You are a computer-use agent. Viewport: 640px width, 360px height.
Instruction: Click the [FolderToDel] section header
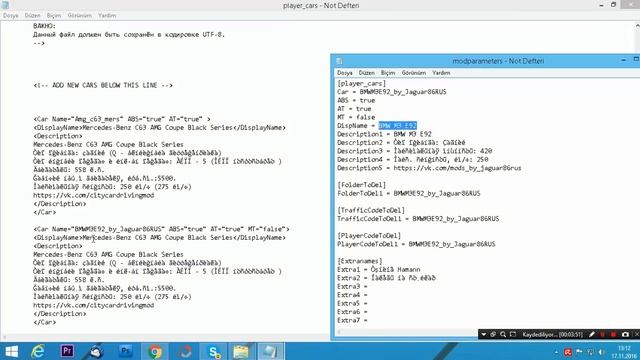click(x=361, y=185)
